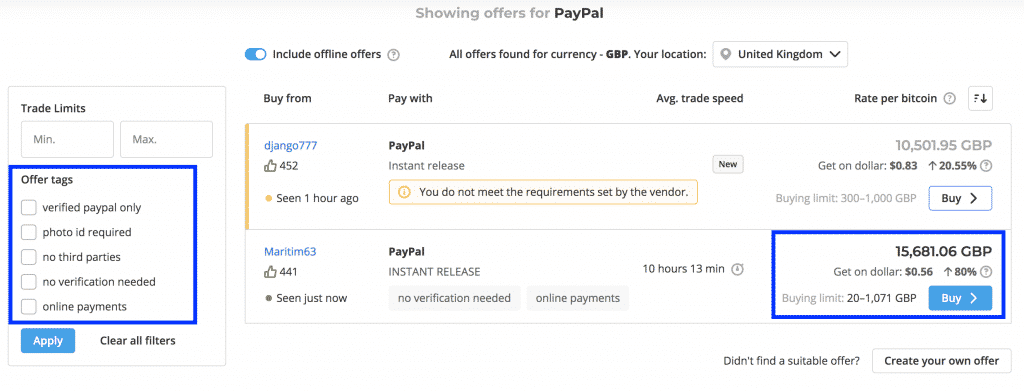Check the no third parties tag
1024x391 pixels.
(x=29, y=257)
